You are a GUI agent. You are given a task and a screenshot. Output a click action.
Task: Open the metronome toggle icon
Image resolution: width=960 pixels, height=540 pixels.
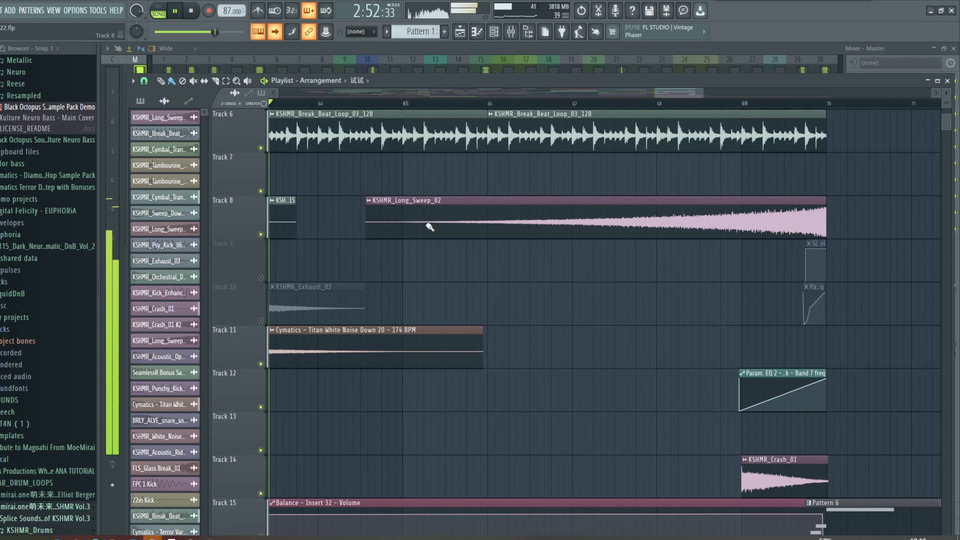point(259,11)
